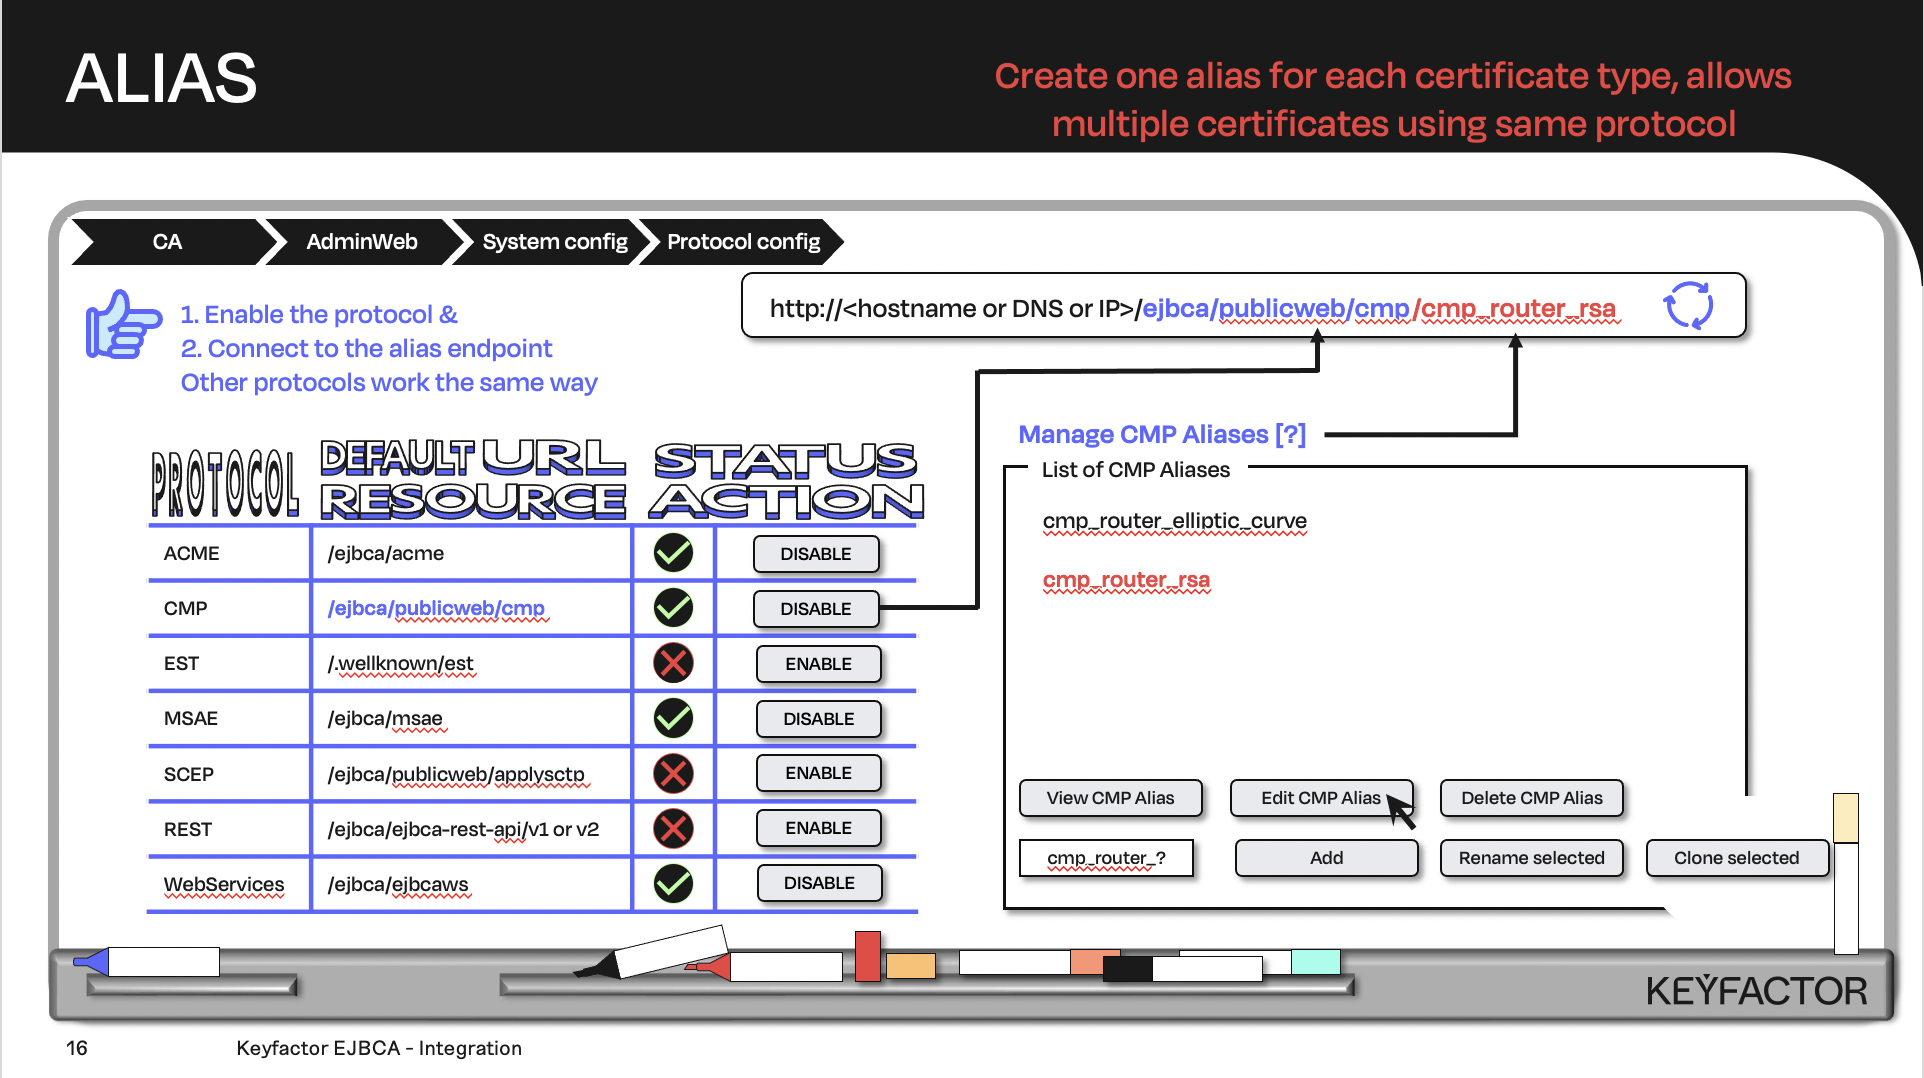Click the red X status for REST
Viewport: 1924px width, 1078px height.
(673, 828)
